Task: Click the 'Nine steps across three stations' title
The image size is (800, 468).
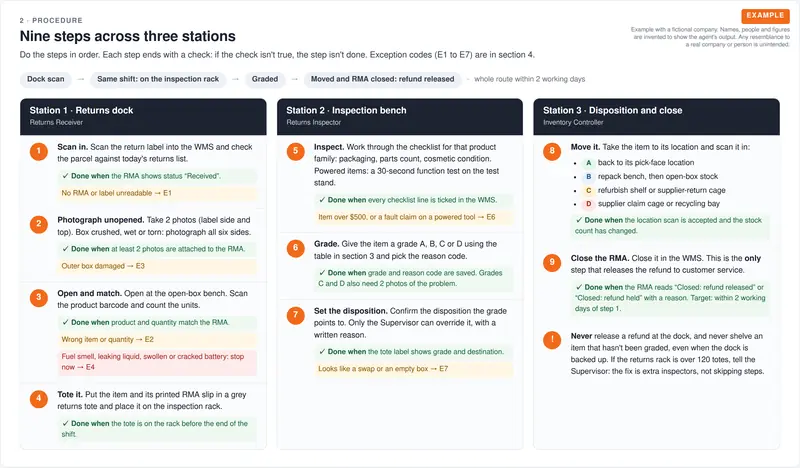Action: 128,36
